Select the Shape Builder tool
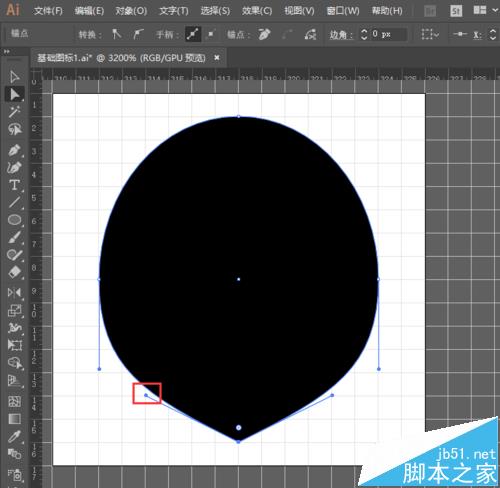Screen dimensions: 500x488 coord(14,363)
